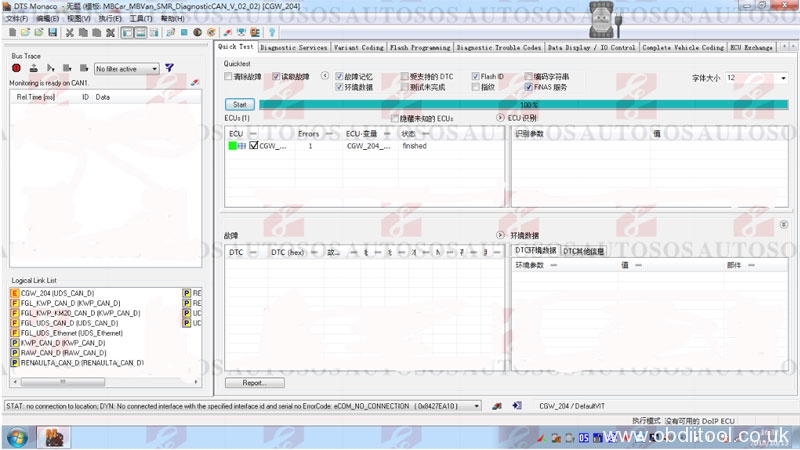Open the 工具(T) menu

click(141, 18)
